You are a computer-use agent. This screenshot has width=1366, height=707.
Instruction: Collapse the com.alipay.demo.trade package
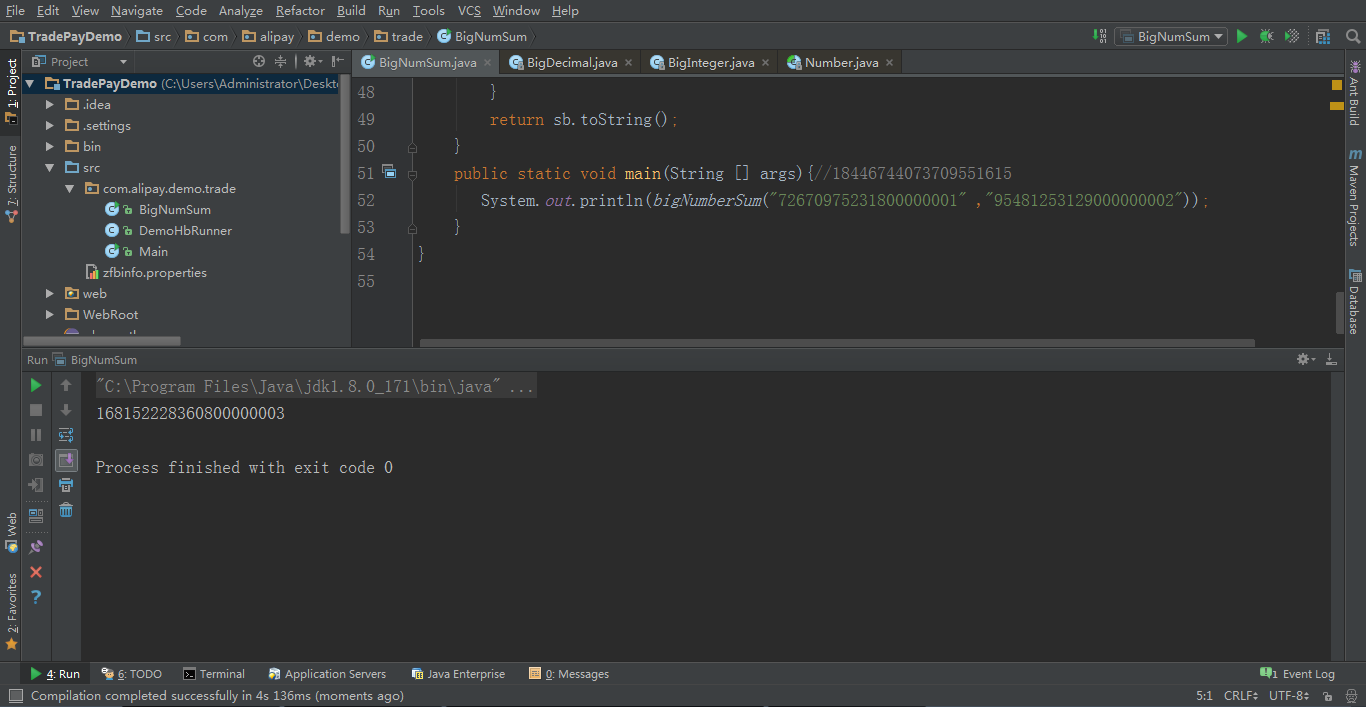point(70,189)
